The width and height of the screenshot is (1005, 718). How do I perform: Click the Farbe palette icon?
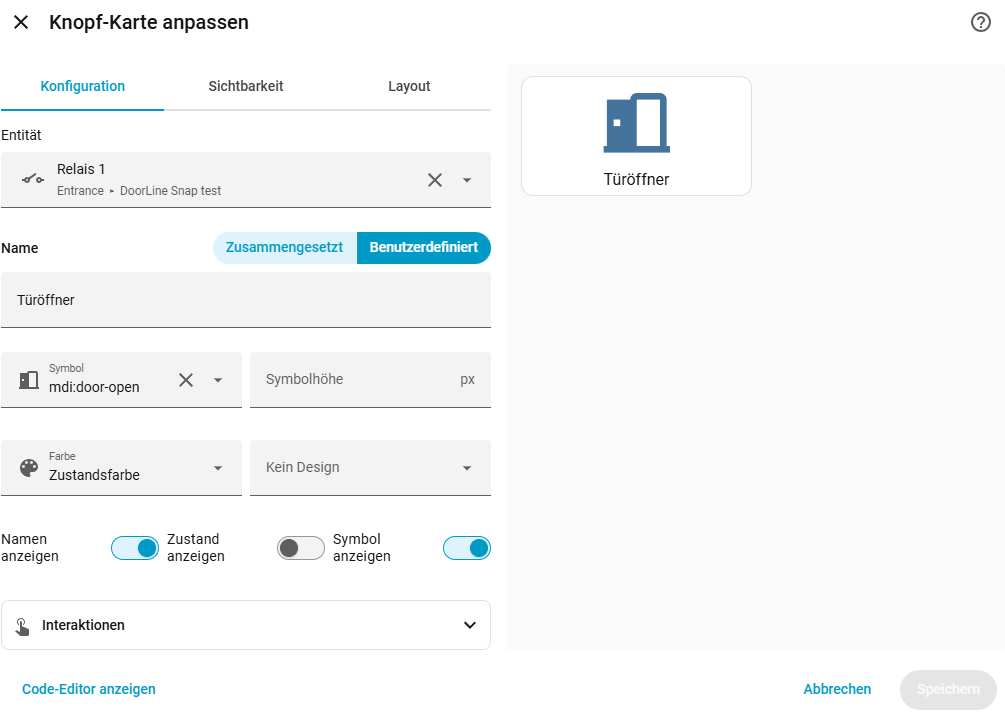tap(29, 468)
